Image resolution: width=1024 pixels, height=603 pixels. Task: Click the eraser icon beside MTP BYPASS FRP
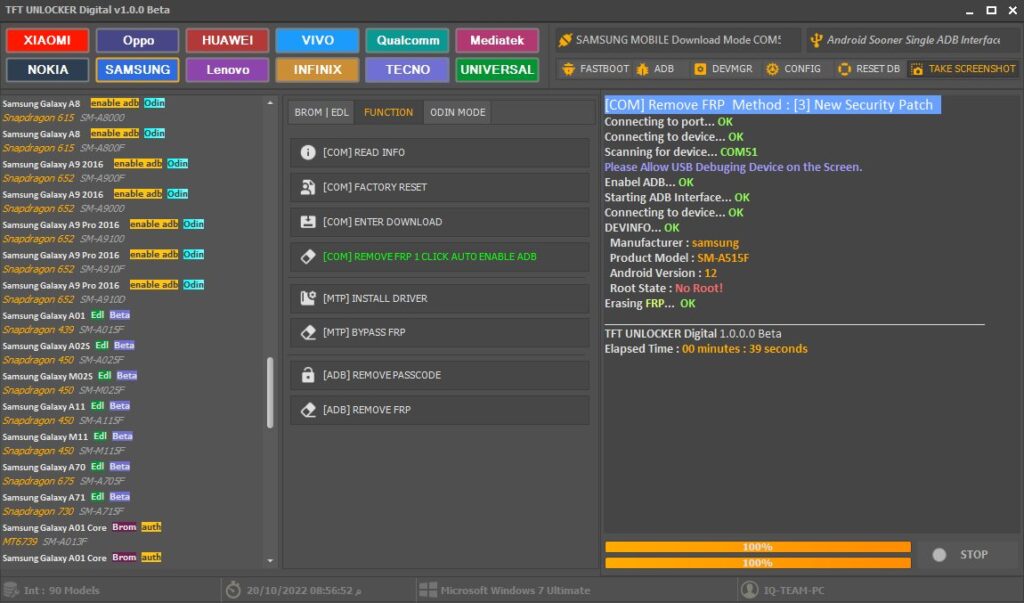coord(308,332)
